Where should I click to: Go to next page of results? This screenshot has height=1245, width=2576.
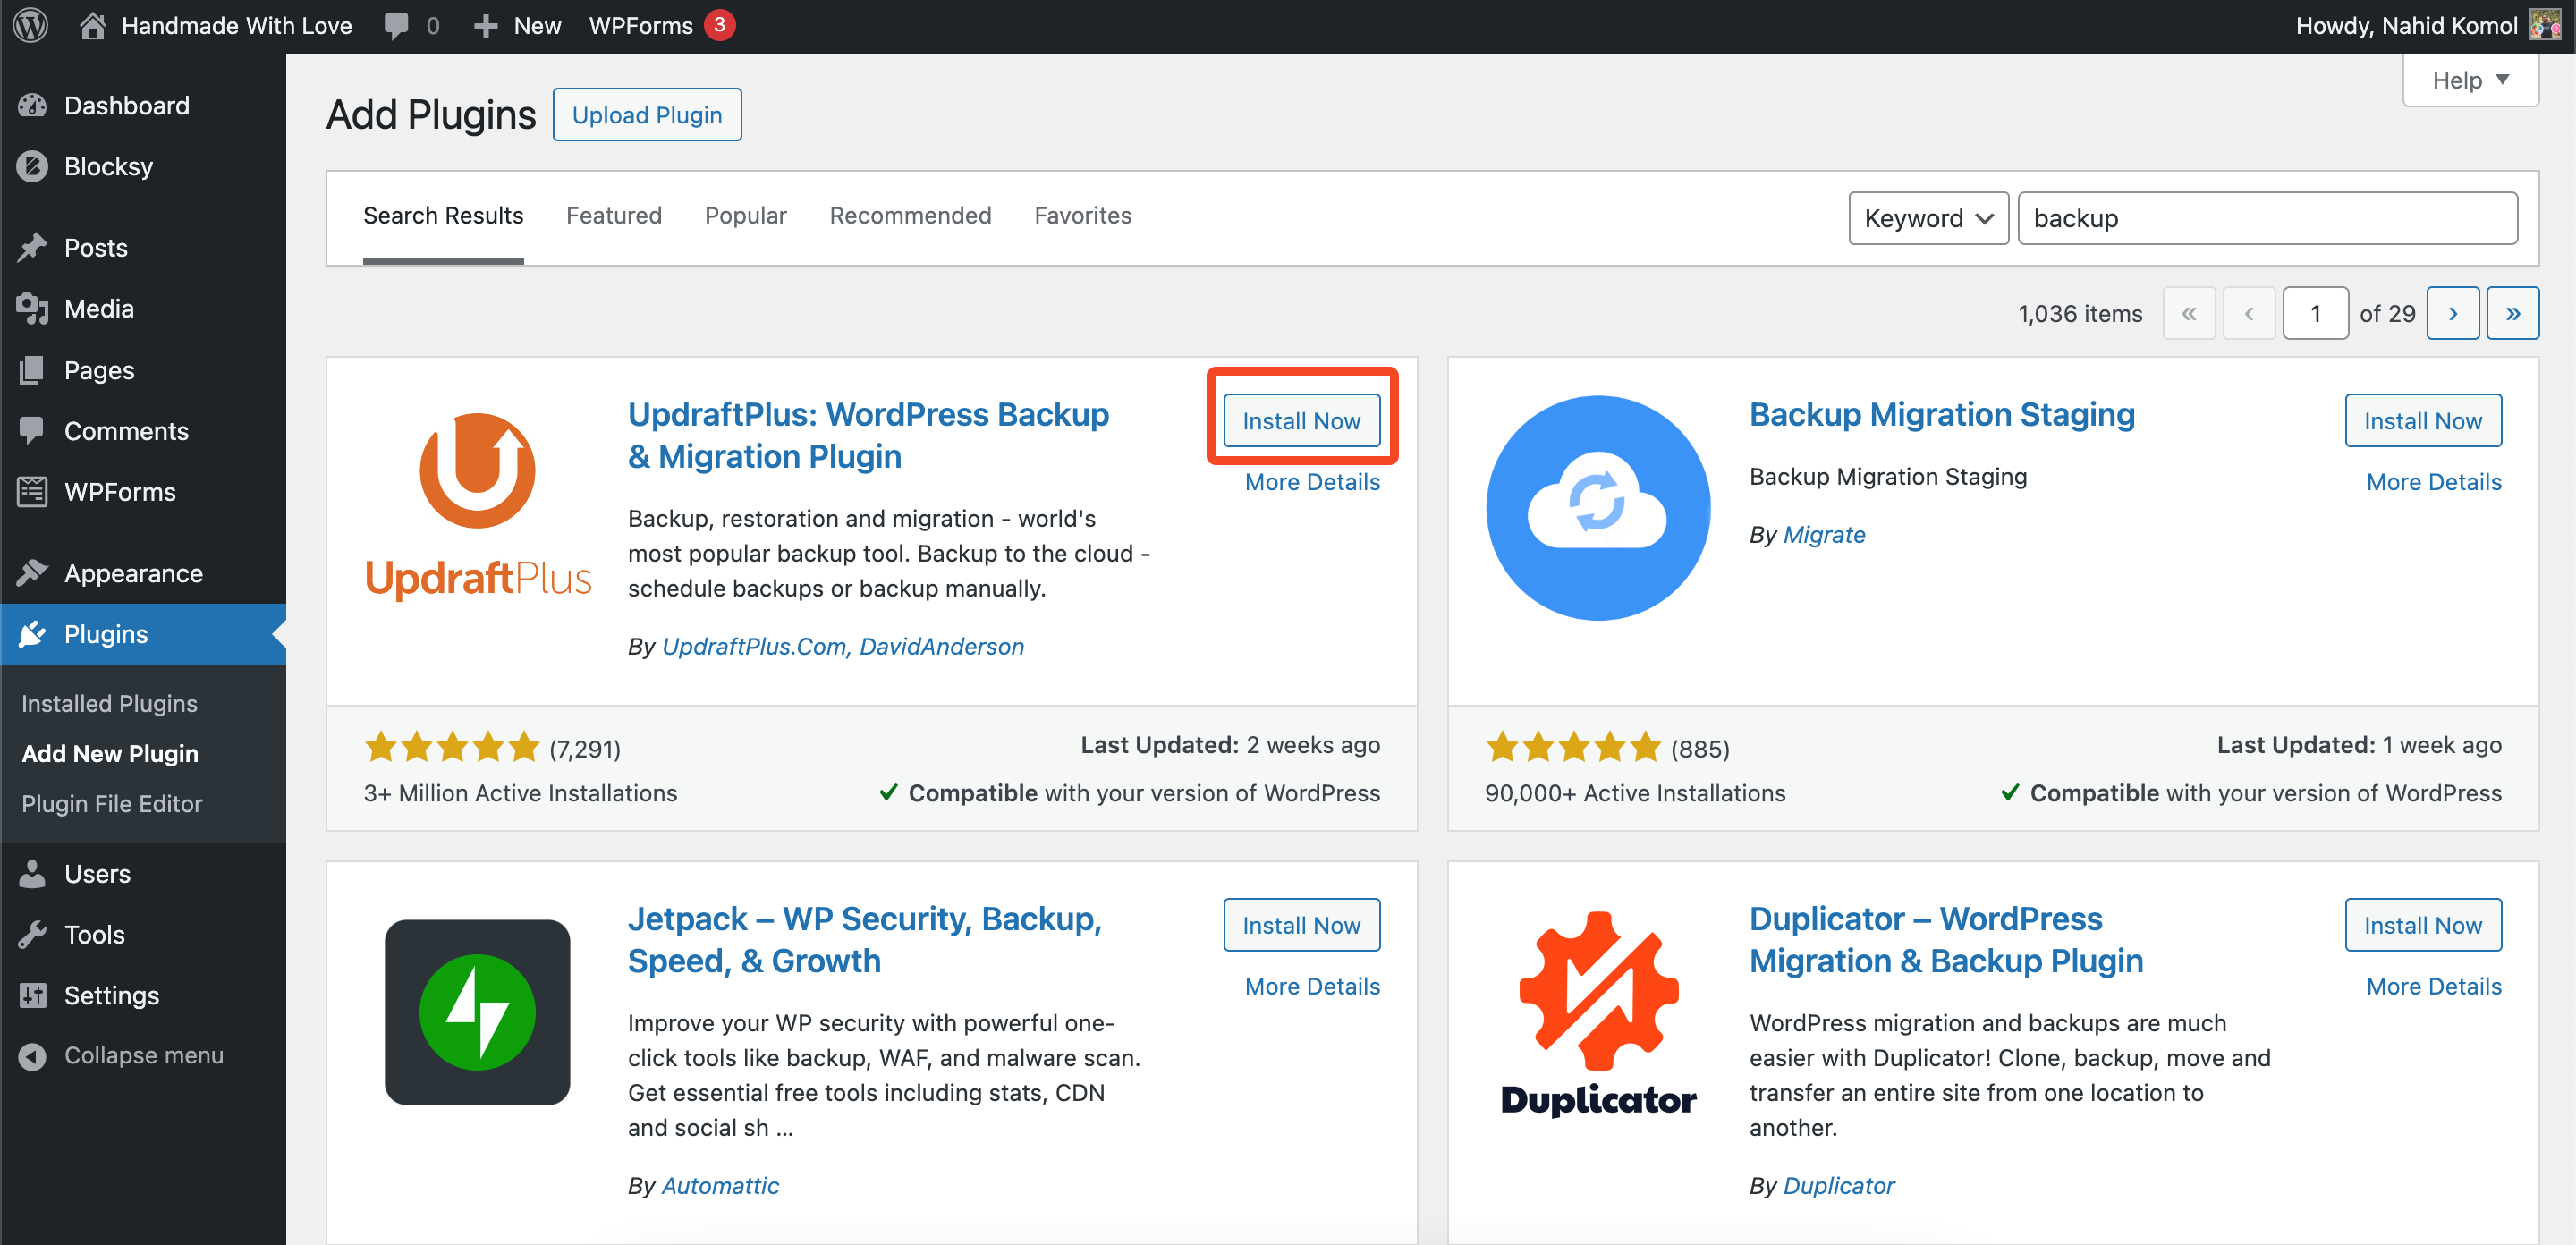pyautogui.click(x=2452, y=313)
